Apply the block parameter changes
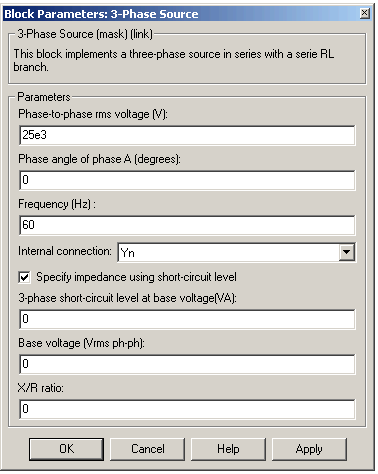The width and height of the screenshot is (378, 474). pyautogui.click(x=309, y=449)
